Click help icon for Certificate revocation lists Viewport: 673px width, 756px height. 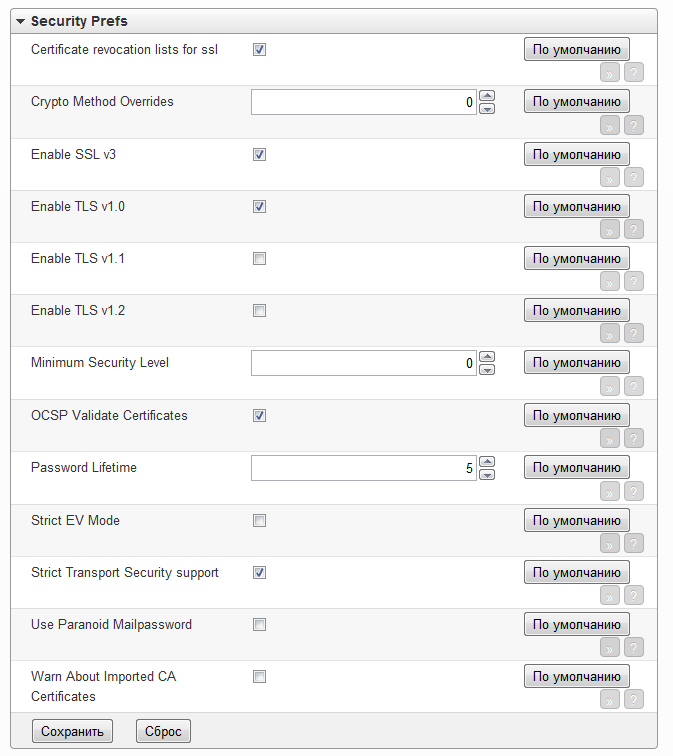[x=634, y=72]
